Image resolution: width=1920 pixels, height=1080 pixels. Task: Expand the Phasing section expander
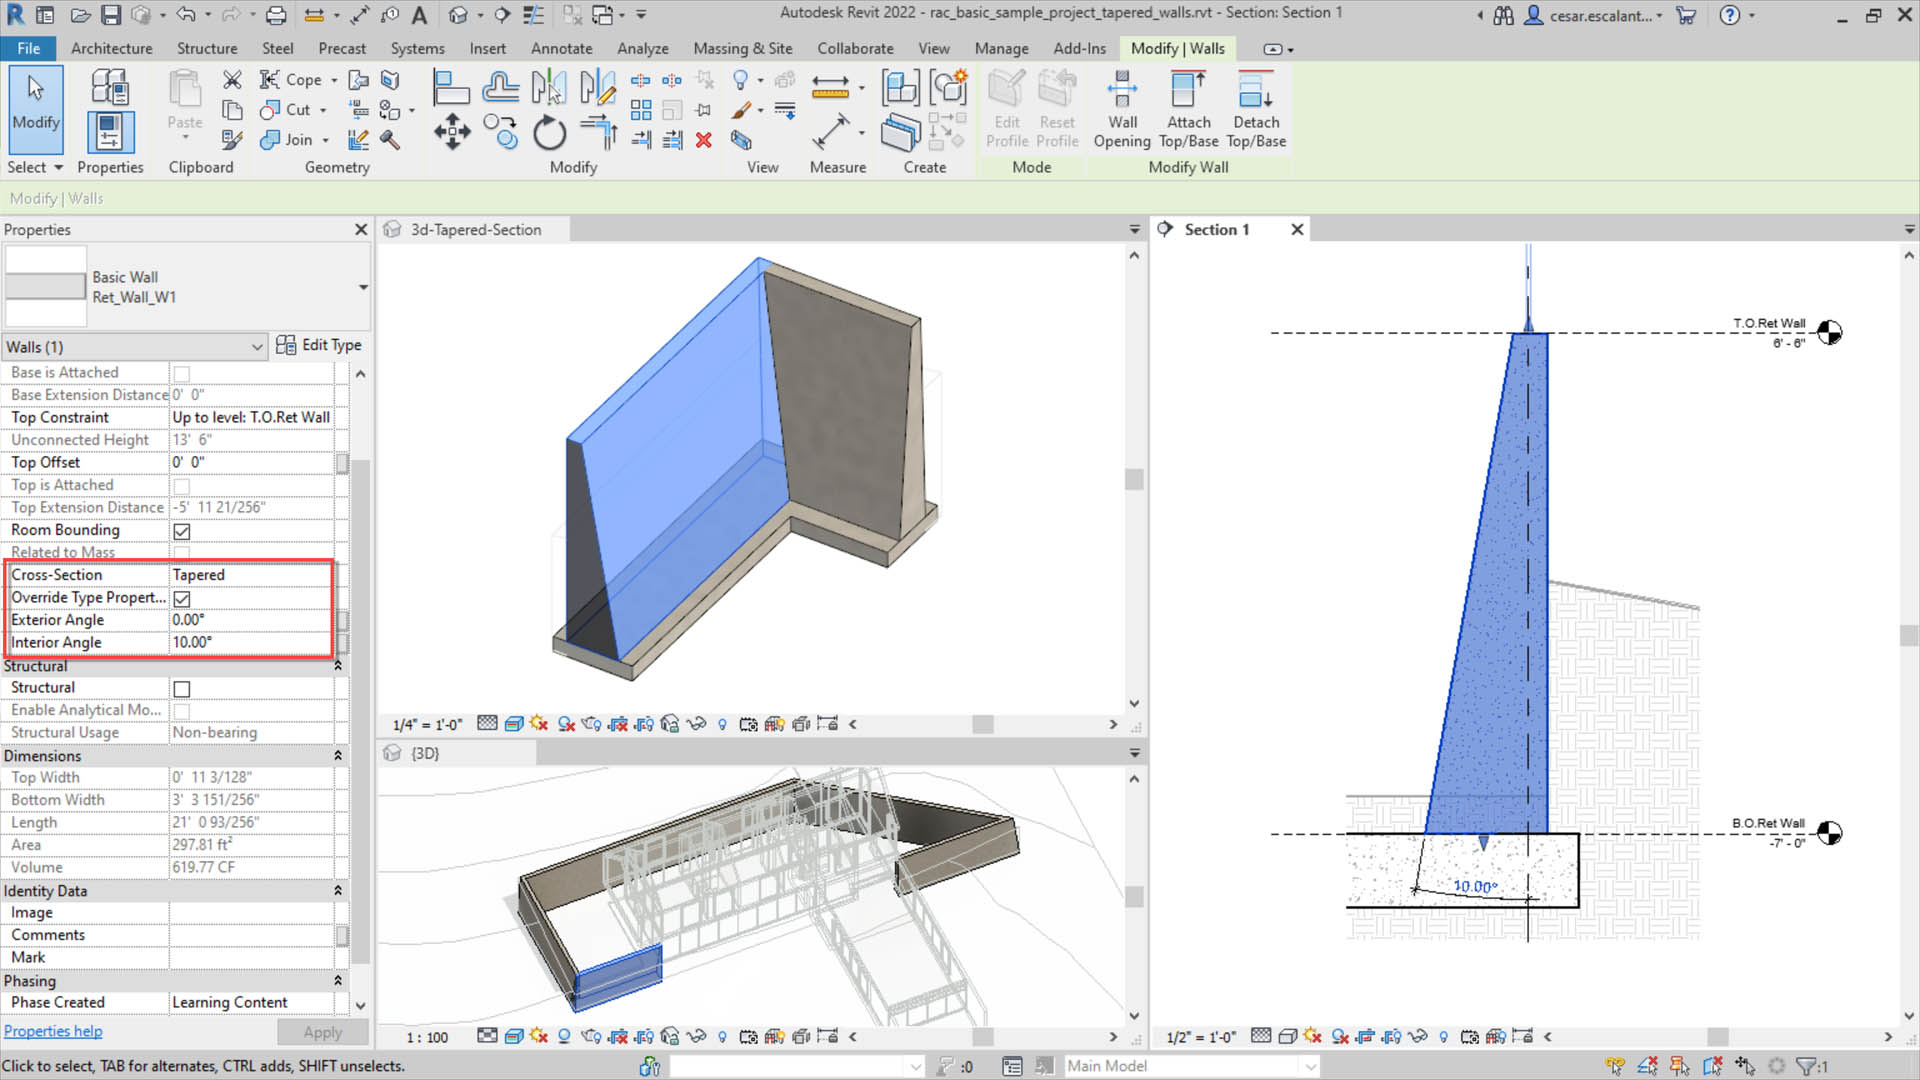point(338,980)
